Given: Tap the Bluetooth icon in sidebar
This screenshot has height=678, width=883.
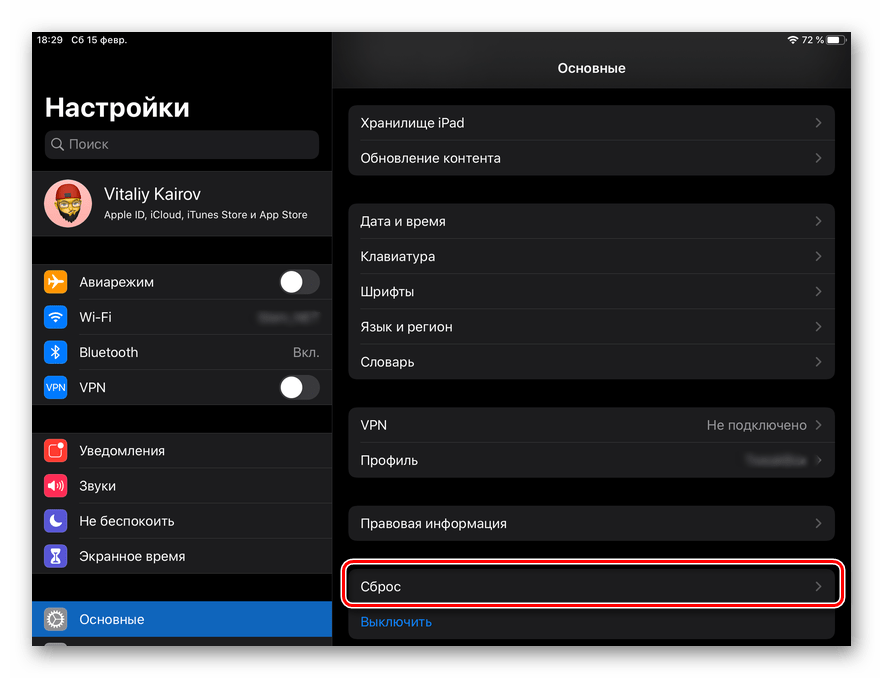Looking at the screenshot, I should (56, 352).
